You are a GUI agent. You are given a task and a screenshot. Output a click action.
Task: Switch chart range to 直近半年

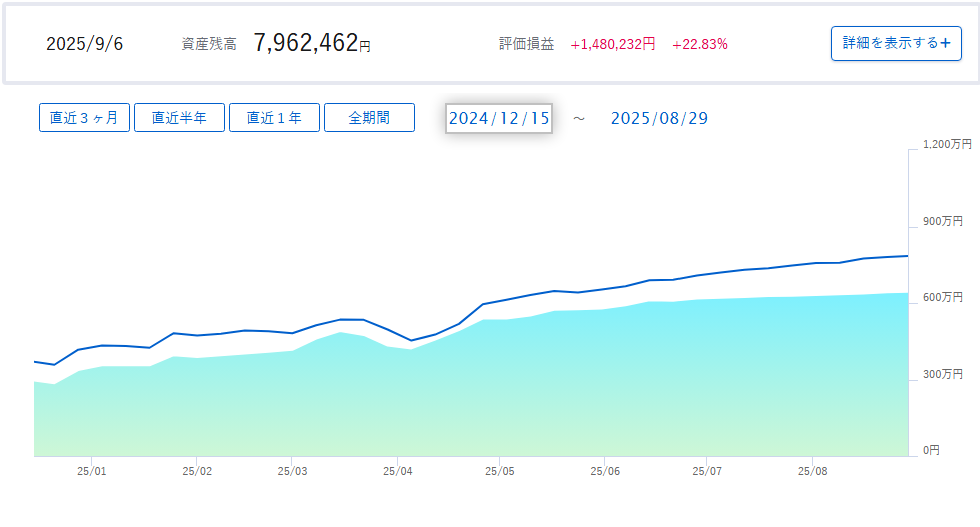tap(179, 117)
